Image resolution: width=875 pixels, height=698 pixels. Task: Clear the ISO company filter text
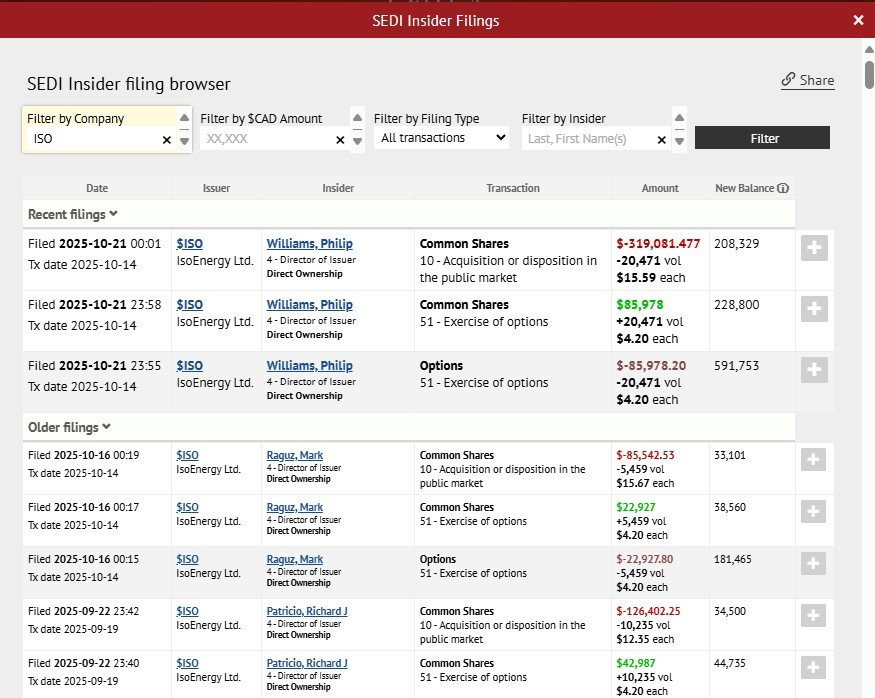167,140
